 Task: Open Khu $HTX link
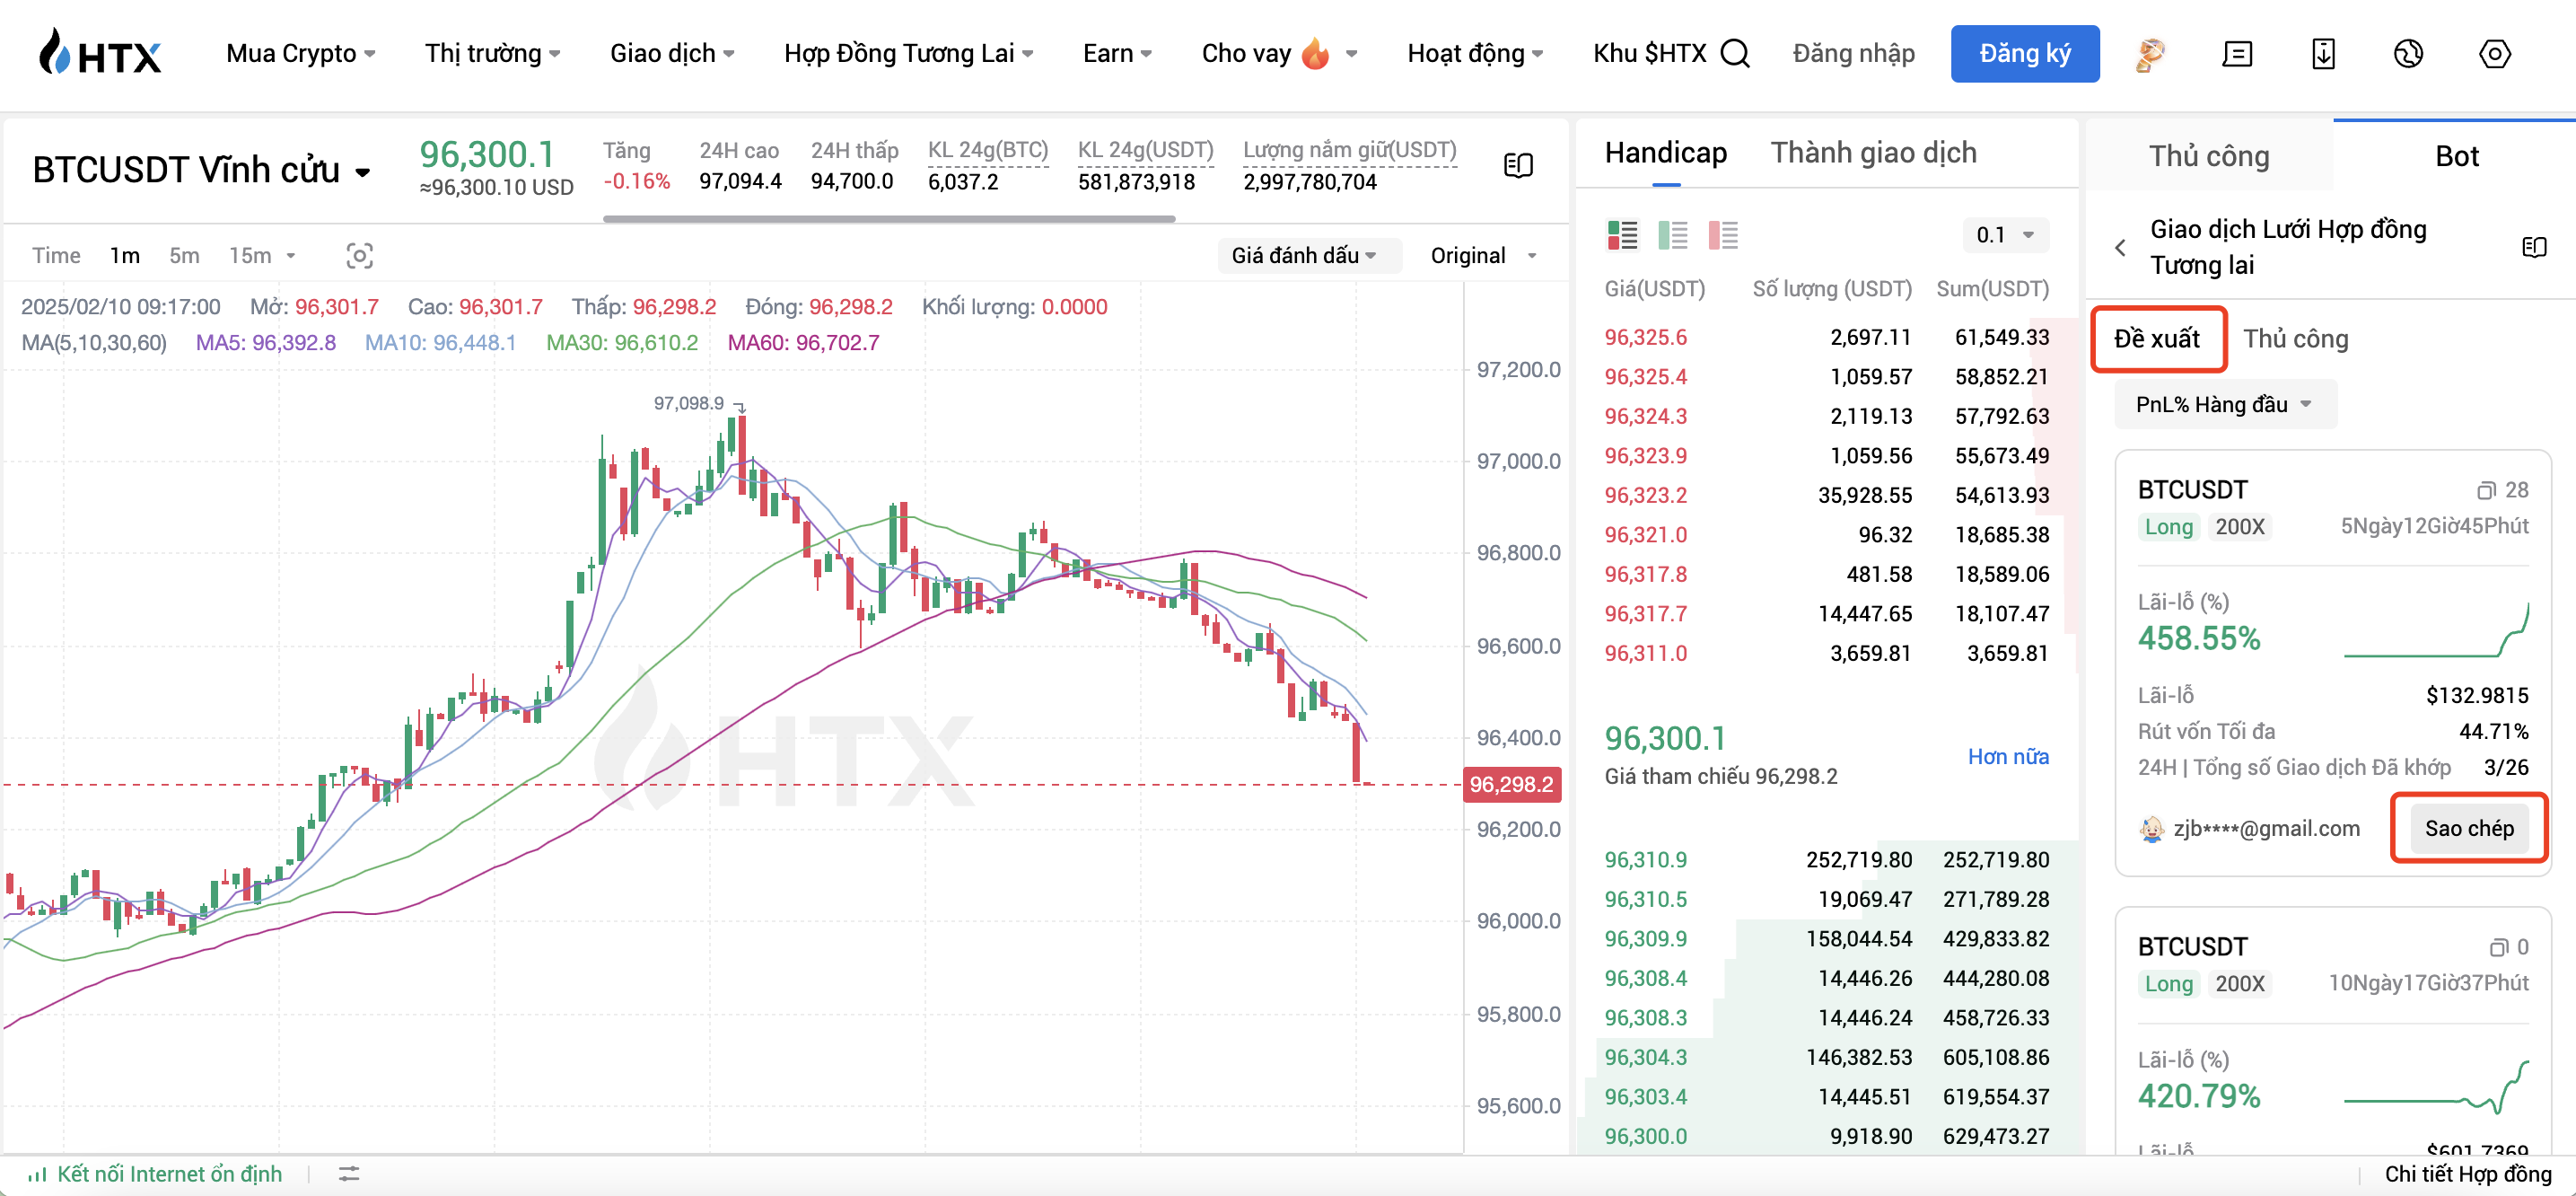pos(1650,53)
